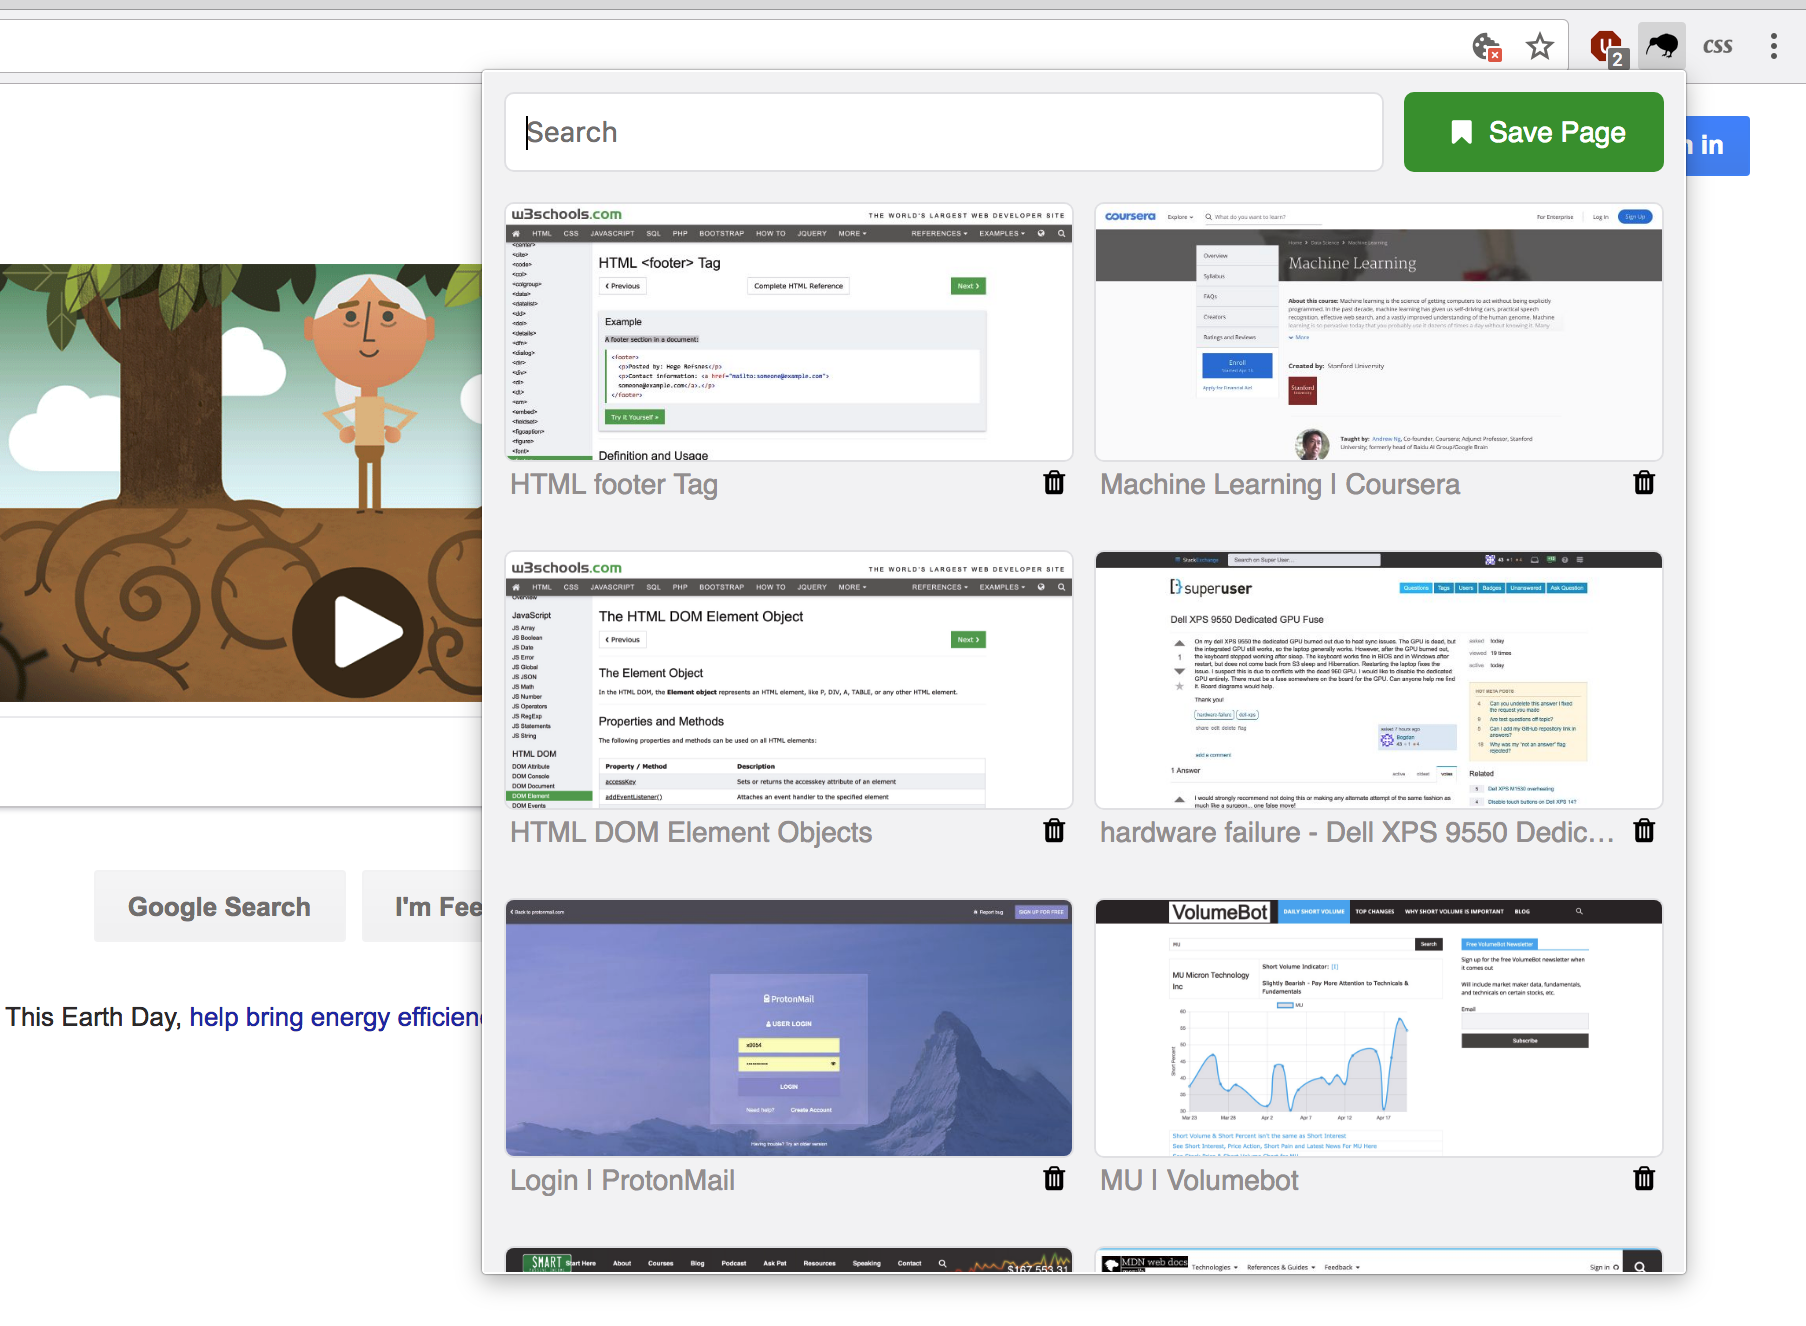1806x1326 pixels.
Task: Open the uBlock Origin extension icon
Action: click(1609, 47)
